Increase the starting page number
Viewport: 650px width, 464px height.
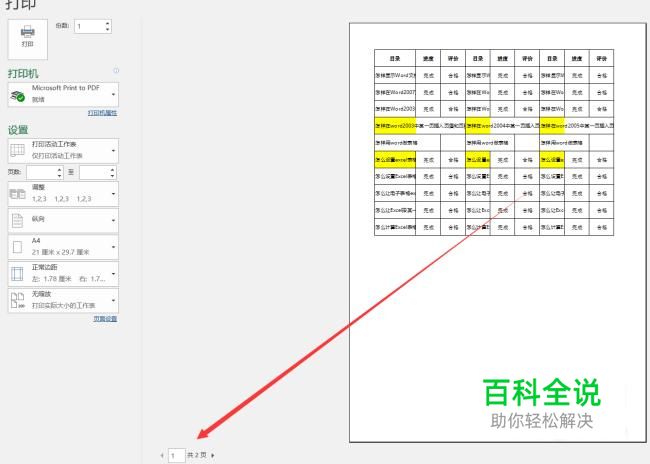[x=60, y=169]
